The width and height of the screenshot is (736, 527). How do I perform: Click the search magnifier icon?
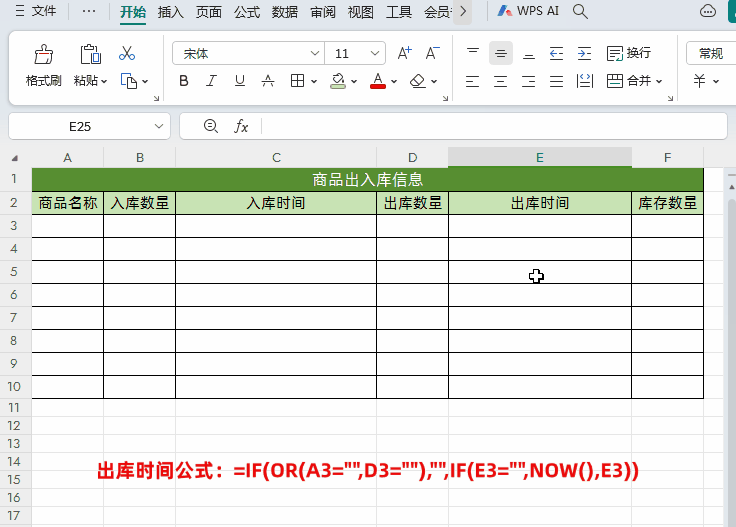click(x=580, y=11)
